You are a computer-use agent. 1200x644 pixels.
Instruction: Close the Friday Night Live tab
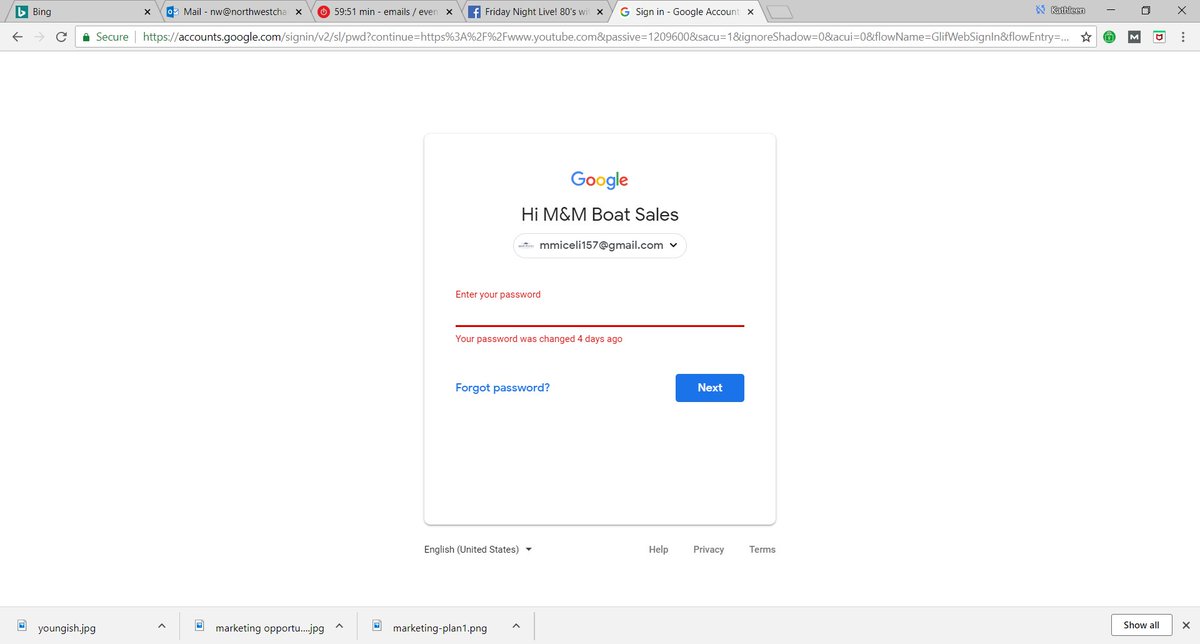pos(598,12)
